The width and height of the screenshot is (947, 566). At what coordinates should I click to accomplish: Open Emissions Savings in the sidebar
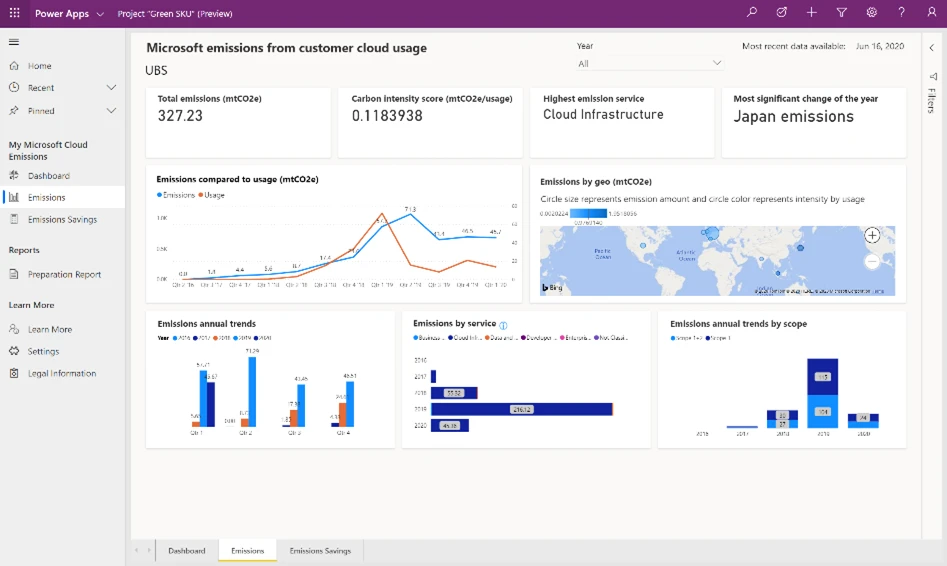click(62, 219)
